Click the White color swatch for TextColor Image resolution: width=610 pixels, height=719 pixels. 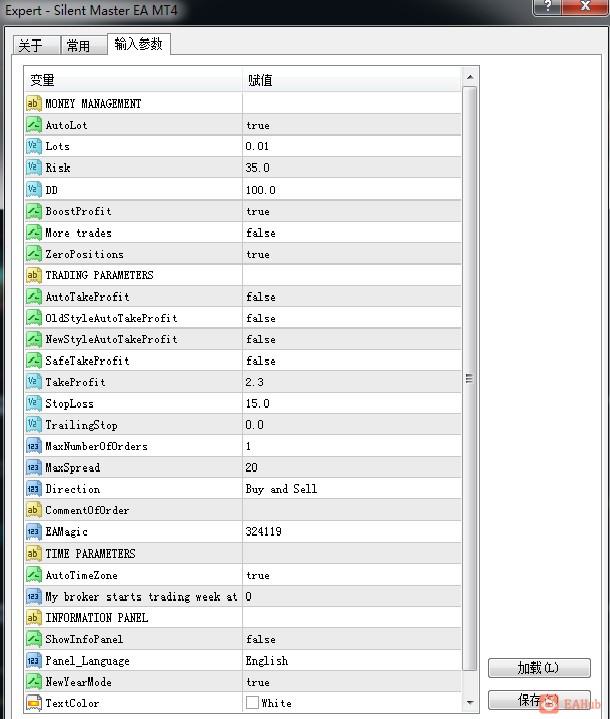pos(252,702)
